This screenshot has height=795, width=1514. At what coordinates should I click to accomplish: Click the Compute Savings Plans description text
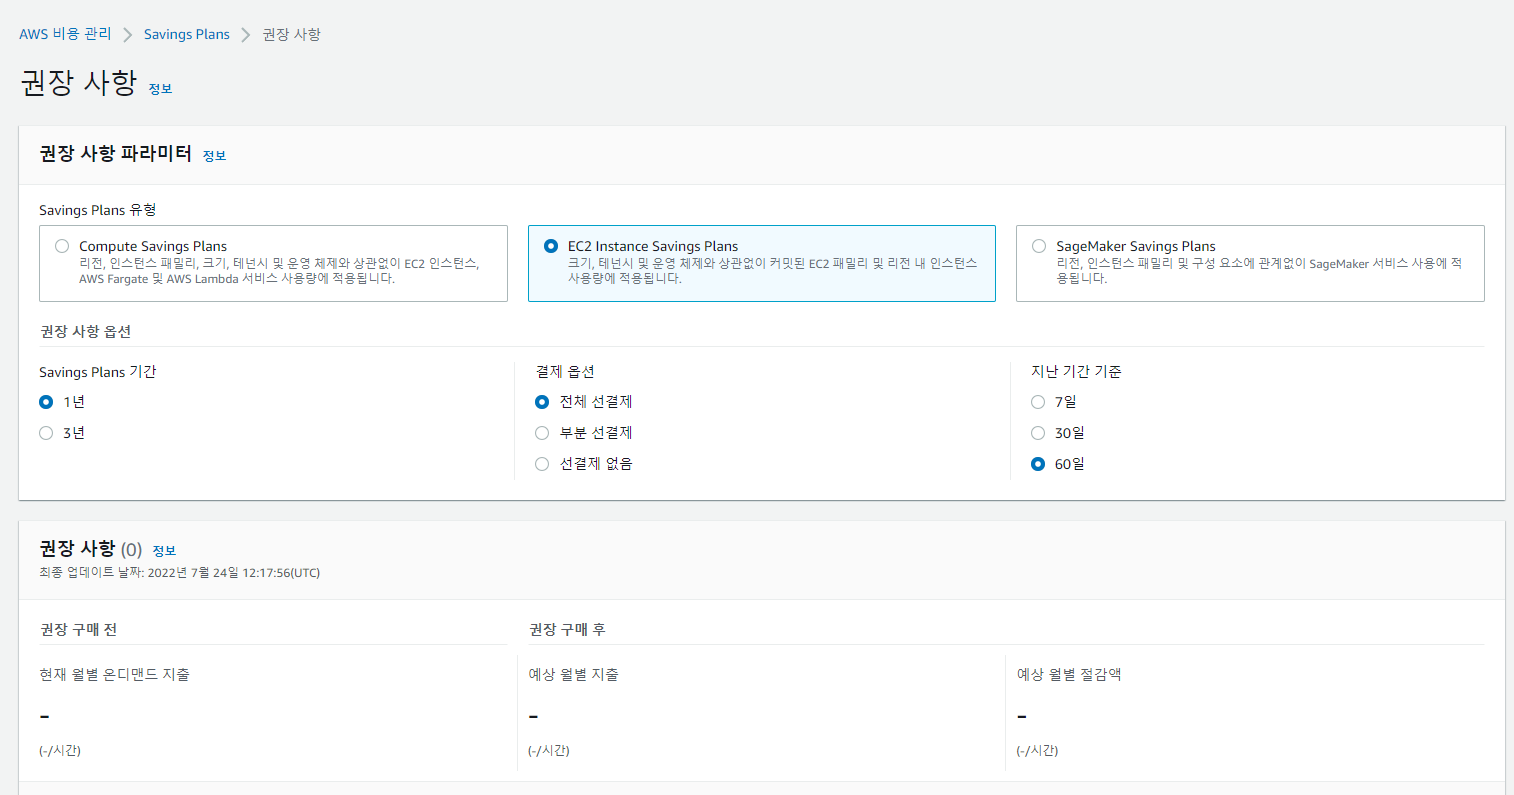point(279,271)
